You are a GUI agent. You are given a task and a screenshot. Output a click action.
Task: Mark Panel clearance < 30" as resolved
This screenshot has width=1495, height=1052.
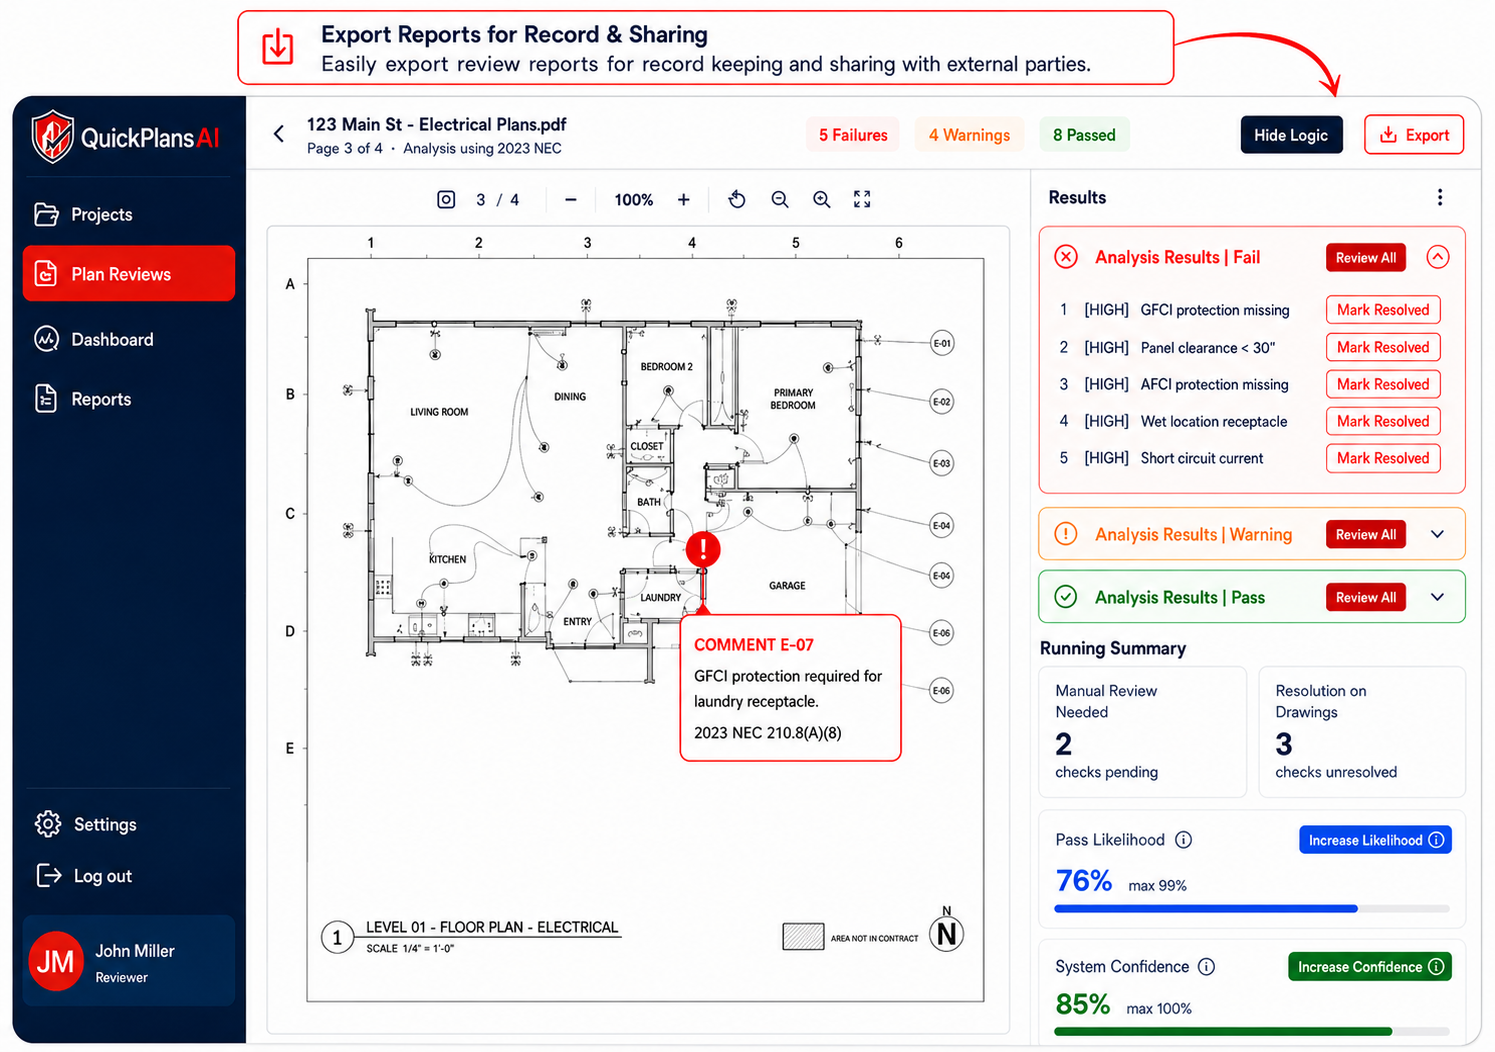[x=1383, y=347]
